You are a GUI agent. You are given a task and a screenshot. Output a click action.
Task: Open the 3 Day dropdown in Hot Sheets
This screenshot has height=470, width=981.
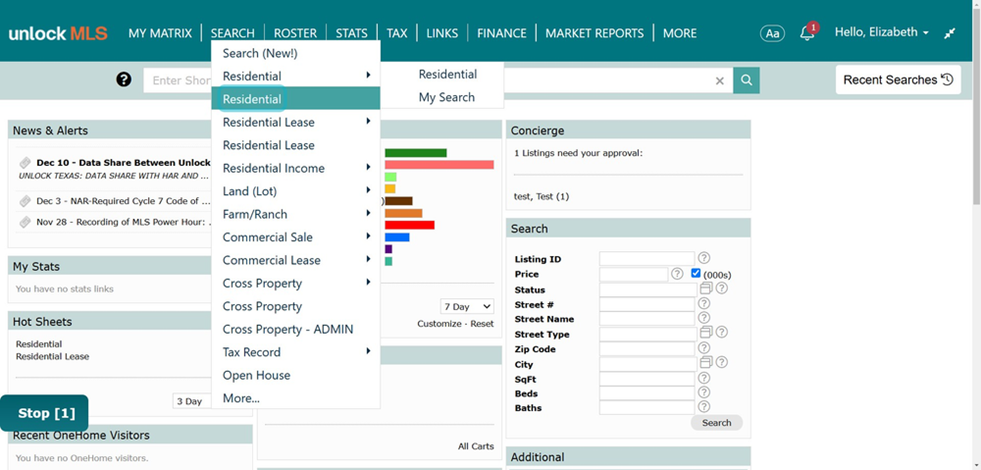point(193,401)
